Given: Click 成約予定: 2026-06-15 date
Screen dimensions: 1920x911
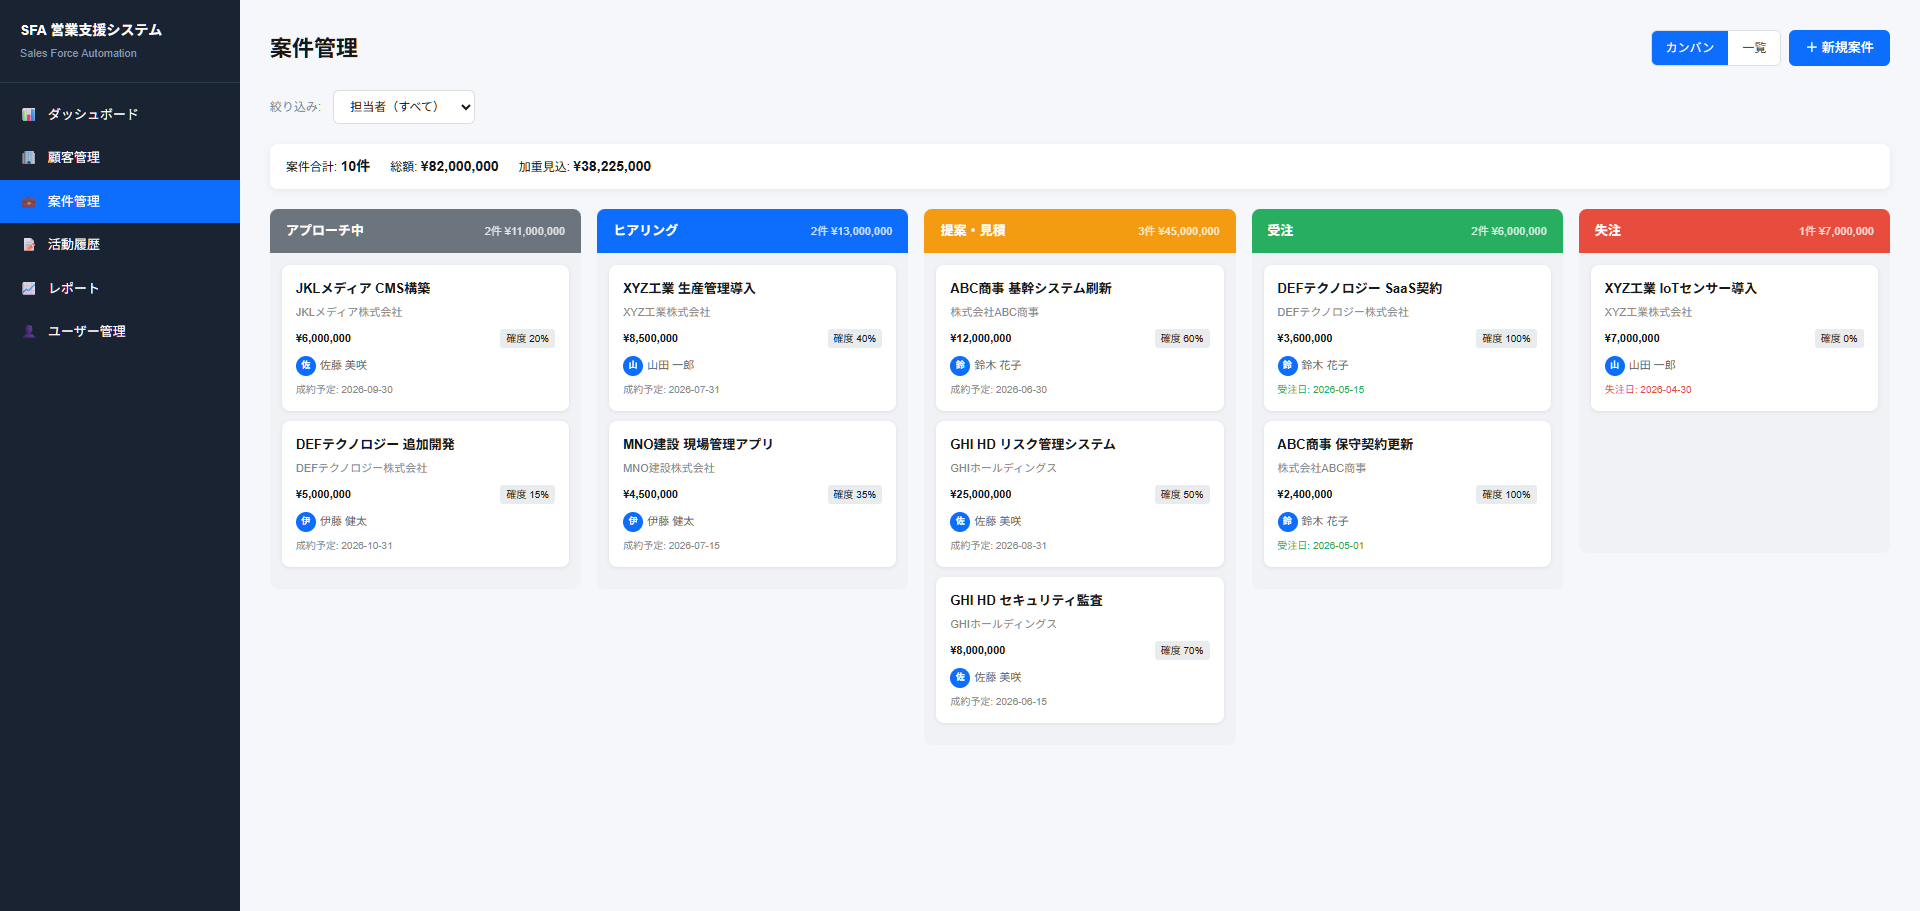Looking at the screenshot, I should tap(999, 702).
